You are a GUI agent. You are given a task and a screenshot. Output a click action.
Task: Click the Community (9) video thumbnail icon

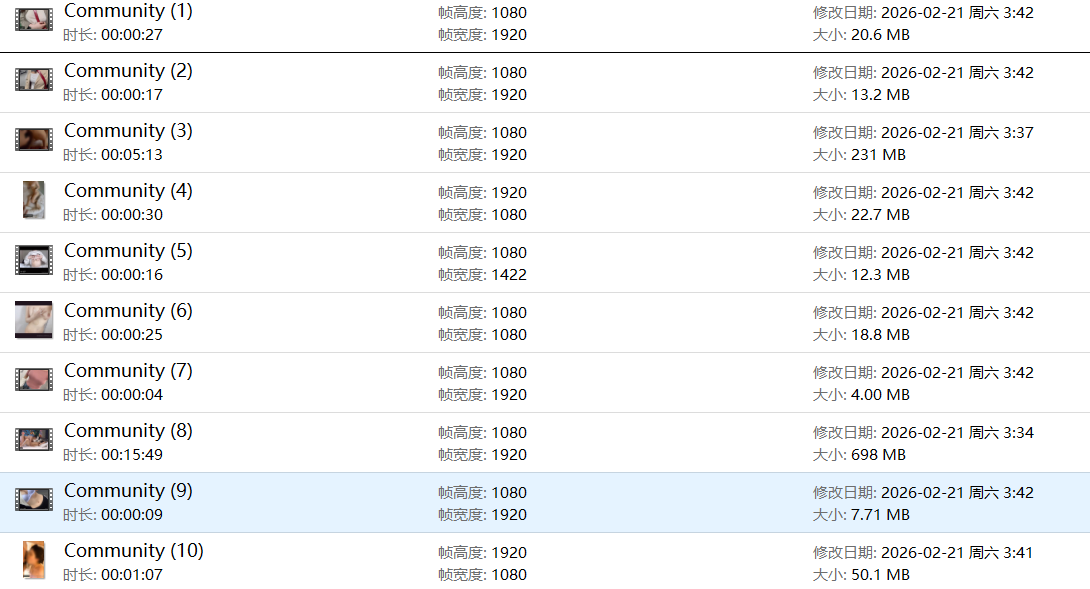pyautogui.click(x=34, y=500)
